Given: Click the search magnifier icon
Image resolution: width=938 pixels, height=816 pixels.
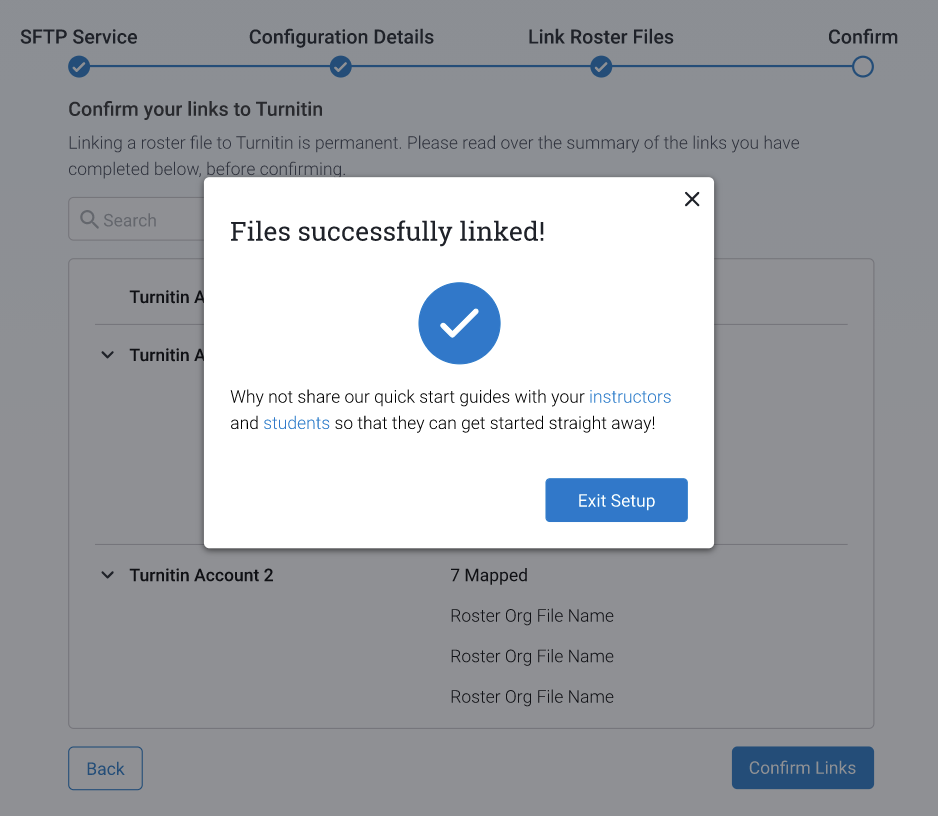Looking at the screenshot, I should tap(89, 220).
